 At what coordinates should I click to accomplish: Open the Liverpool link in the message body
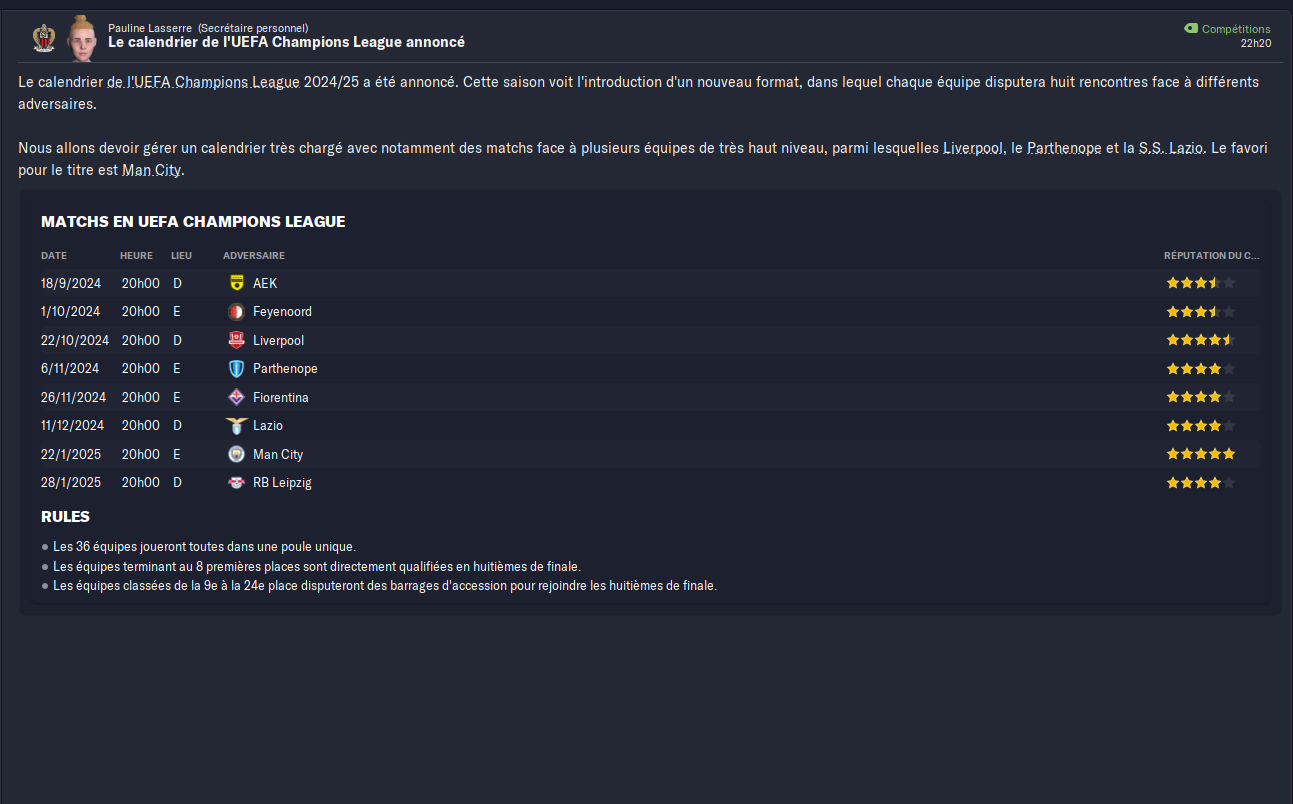pos(973,148)
